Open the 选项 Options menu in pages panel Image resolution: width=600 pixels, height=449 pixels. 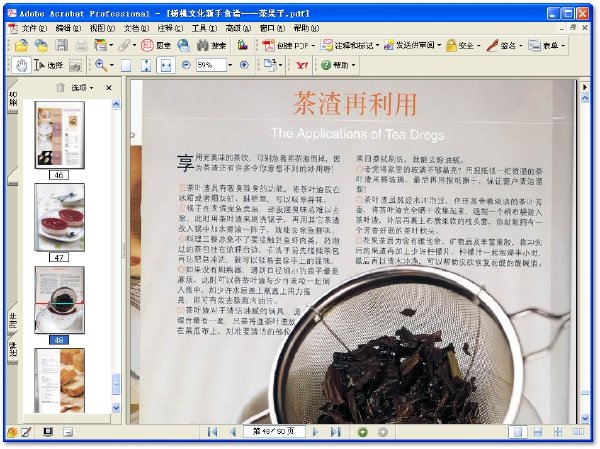pyautogui.click(x=82, y=88)
